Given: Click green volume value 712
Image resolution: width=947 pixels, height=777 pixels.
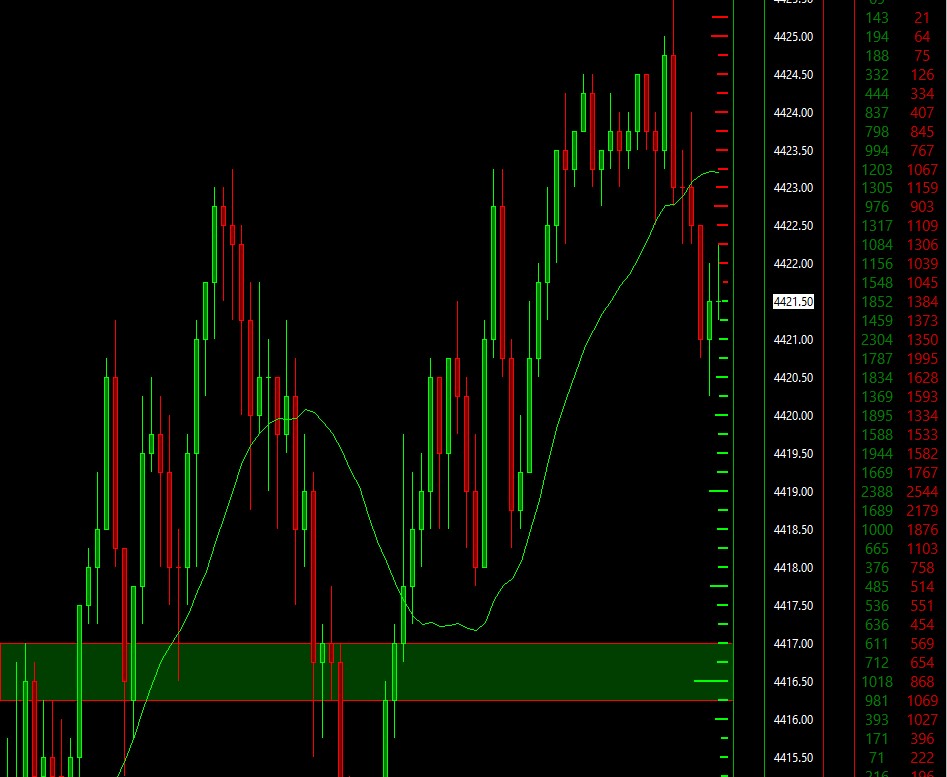Looking at the screenshot, I should [x=877, y=663].
